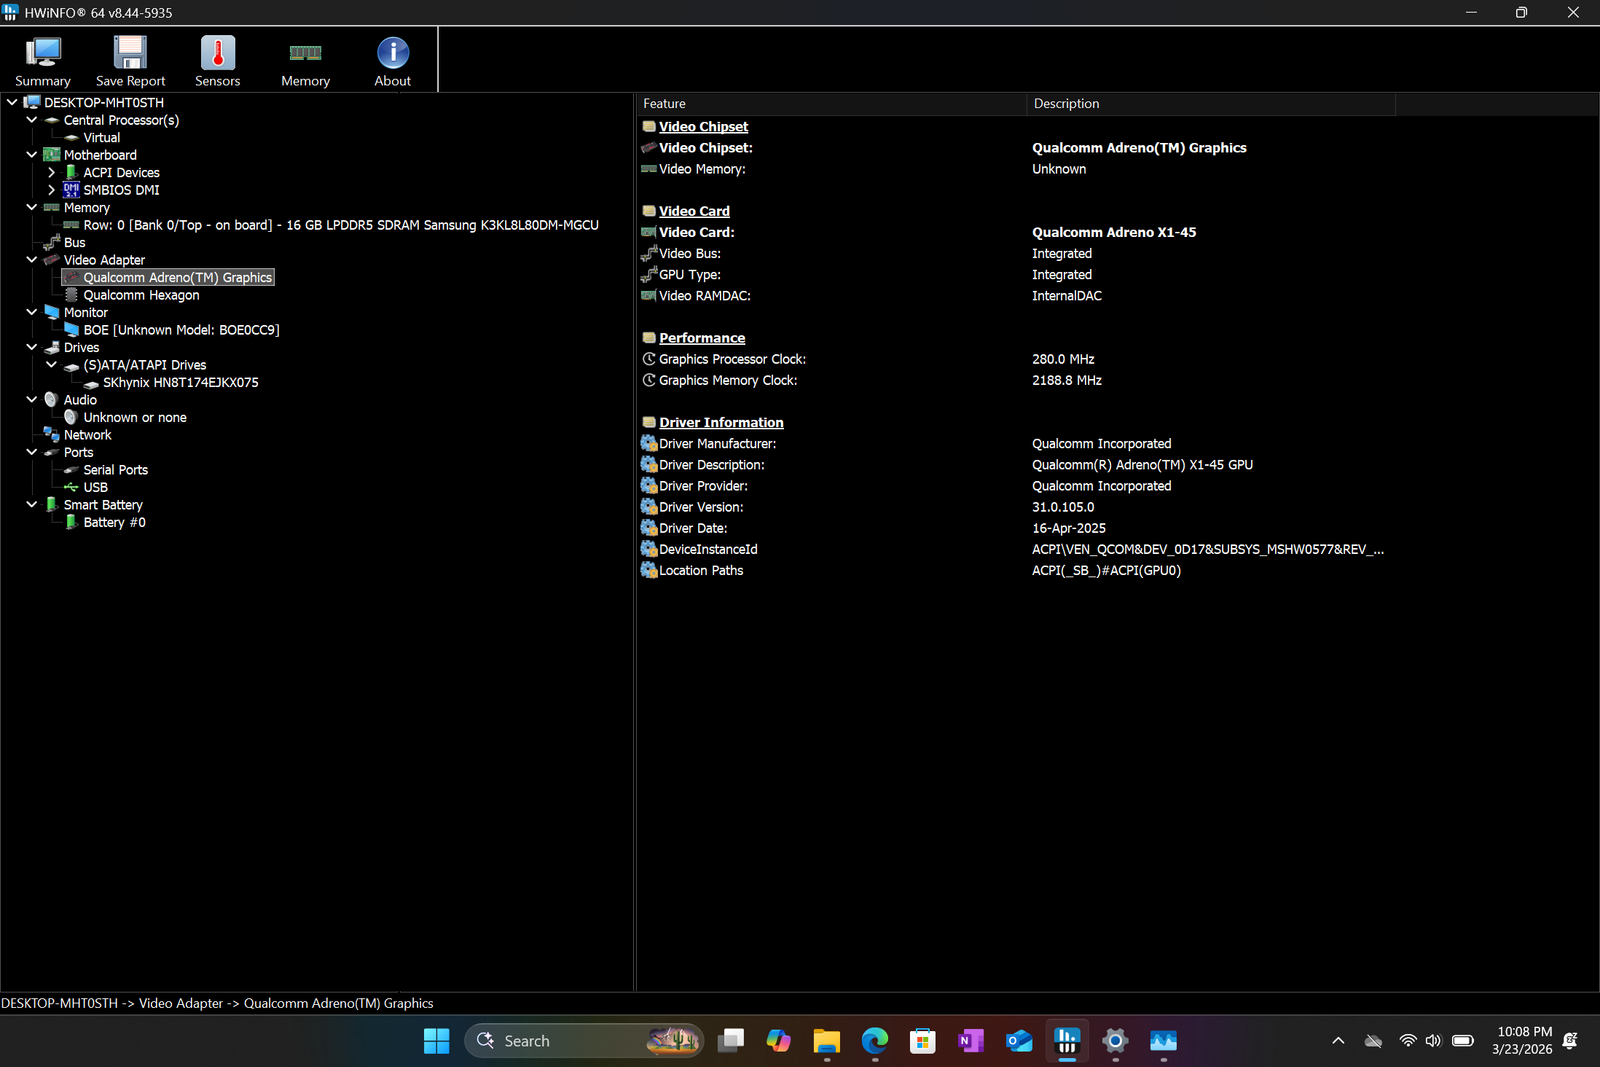Click the Feature column header
1600x1067 pixels.
(x=830, y=104)
